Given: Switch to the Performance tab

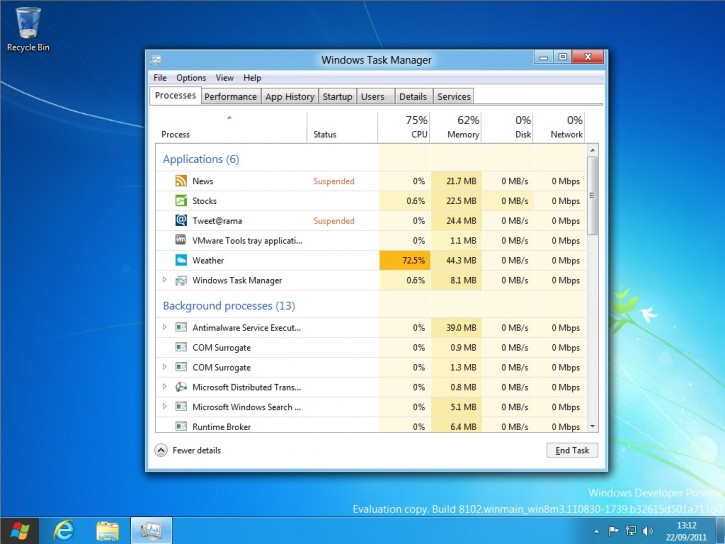Looking at the screenshot, I should [230, 97].
